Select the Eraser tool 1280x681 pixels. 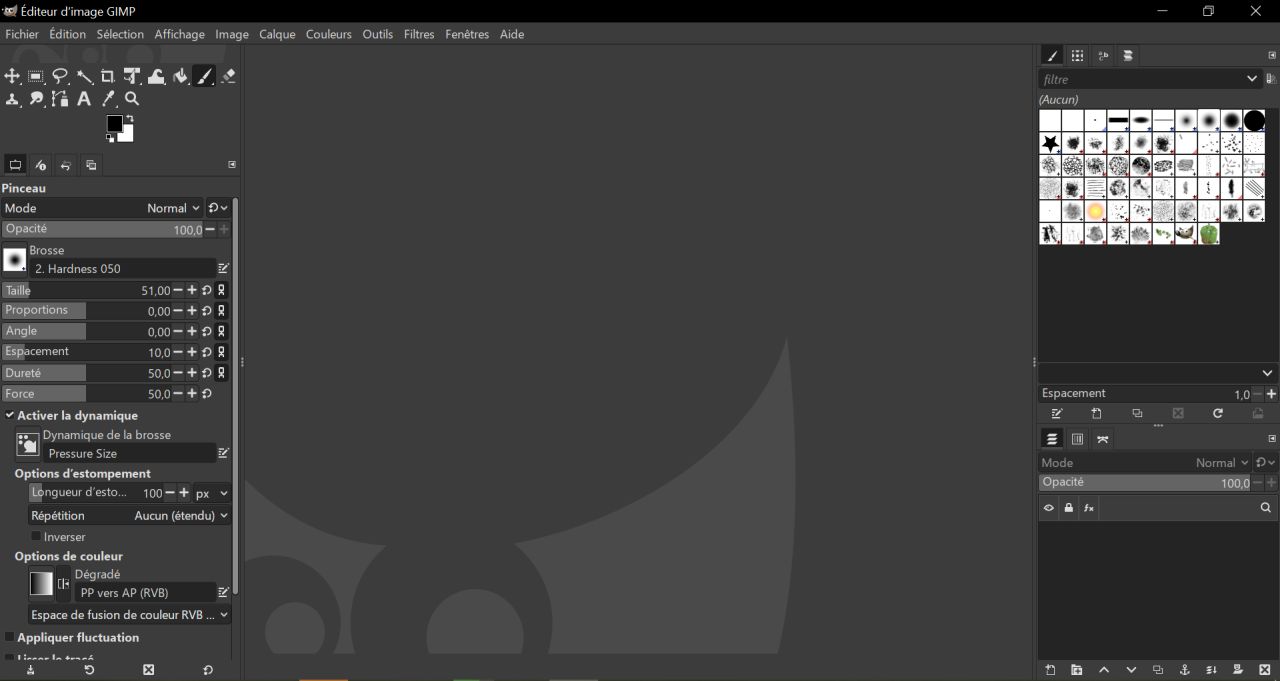tap(227, 76)
